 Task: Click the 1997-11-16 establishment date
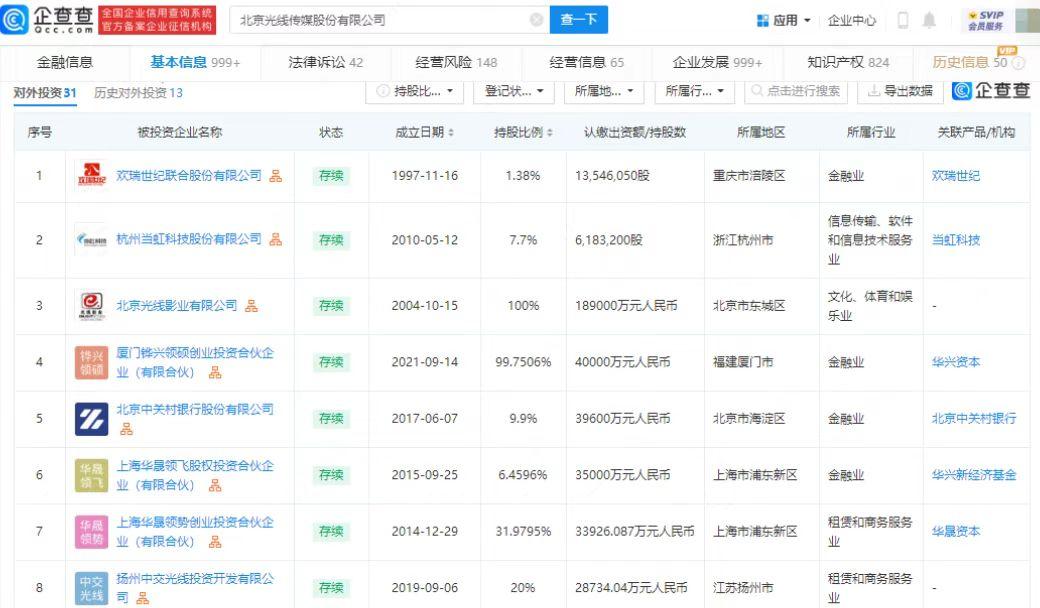tap(424, 176)
